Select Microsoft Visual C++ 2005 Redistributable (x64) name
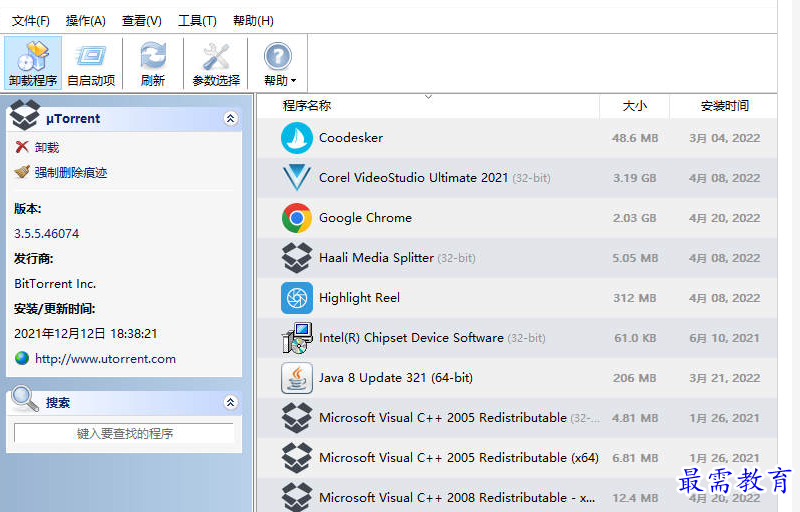The image size is (800, 512). click(459, 457)
